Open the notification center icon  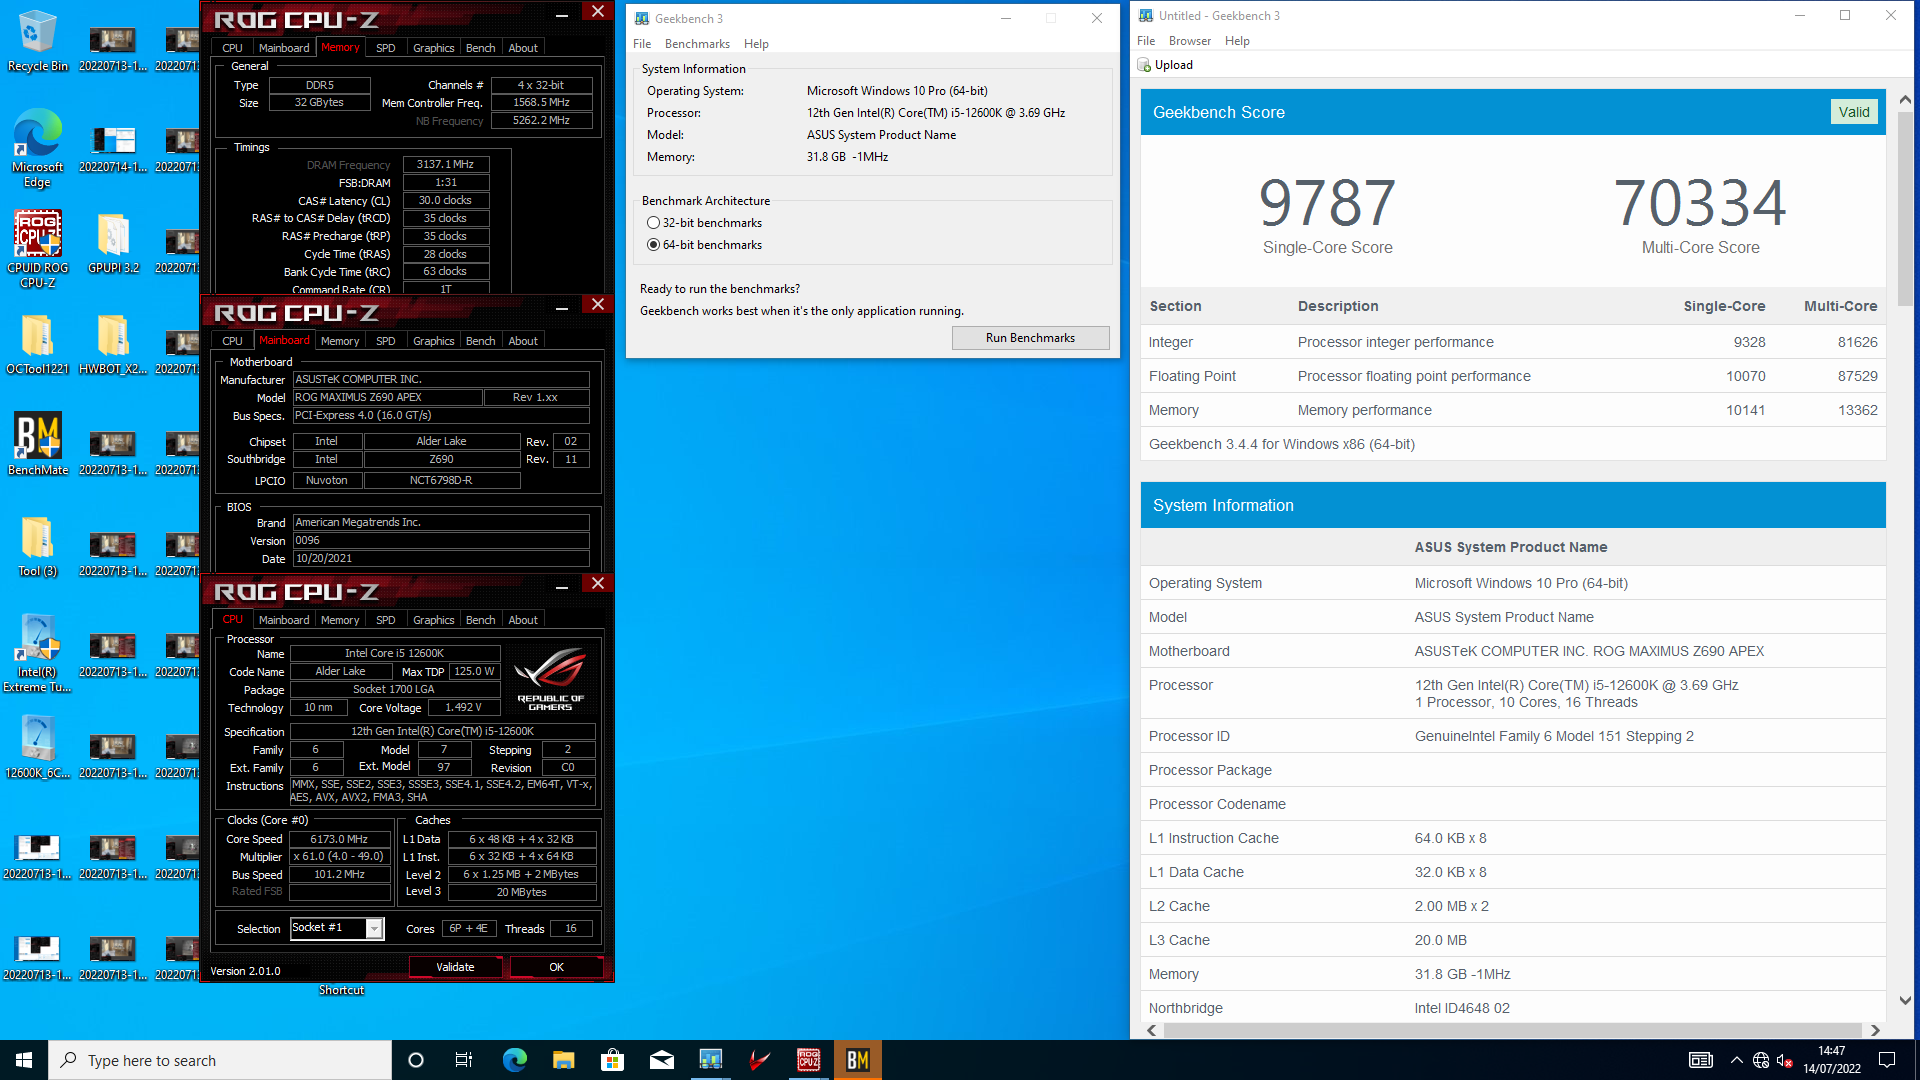[1887, 1060]
